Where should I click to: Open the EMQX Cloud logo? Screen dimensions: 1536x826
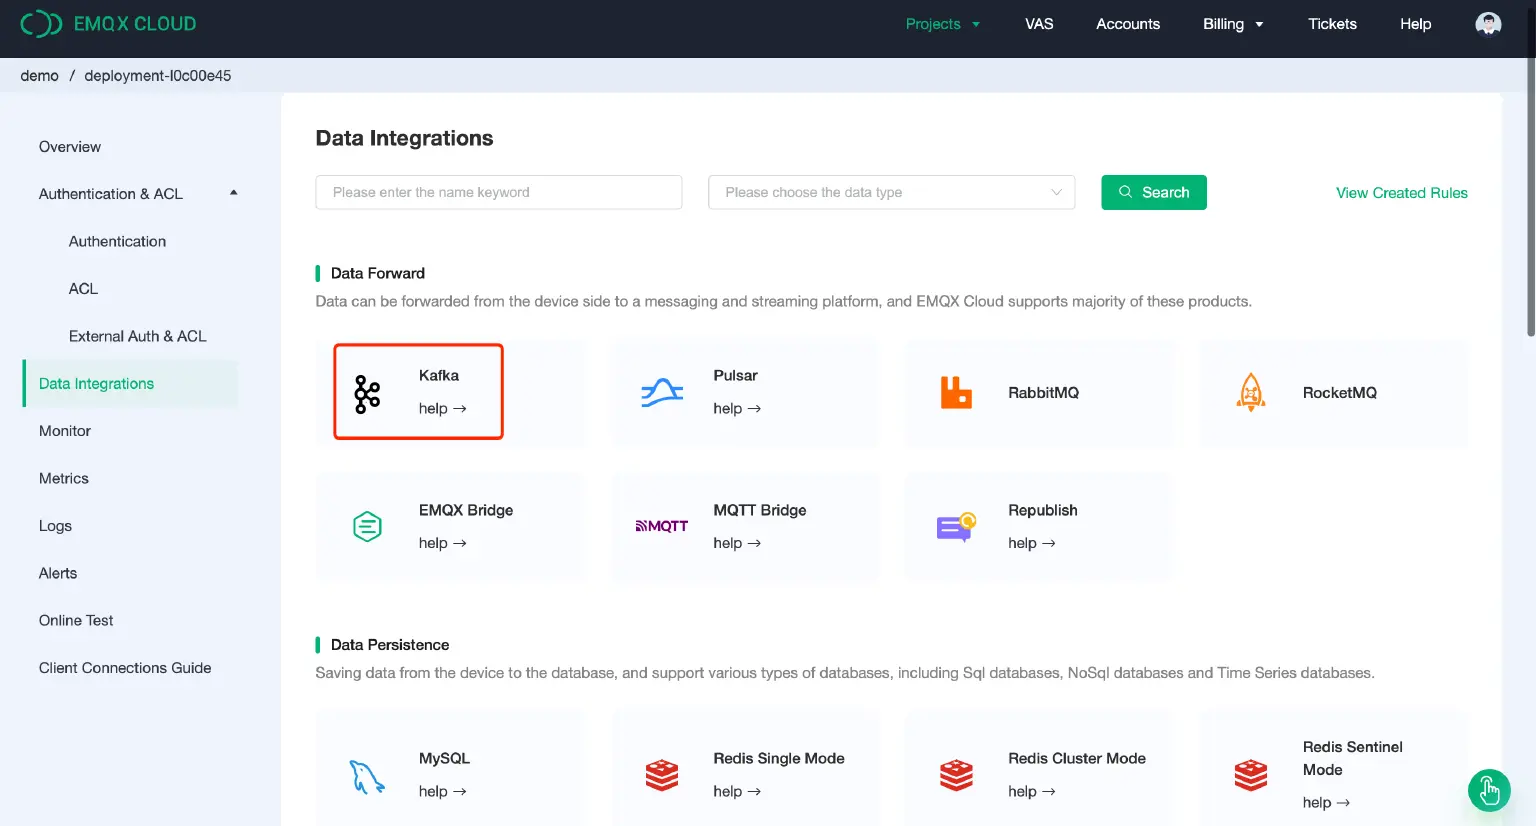[108, 23]
